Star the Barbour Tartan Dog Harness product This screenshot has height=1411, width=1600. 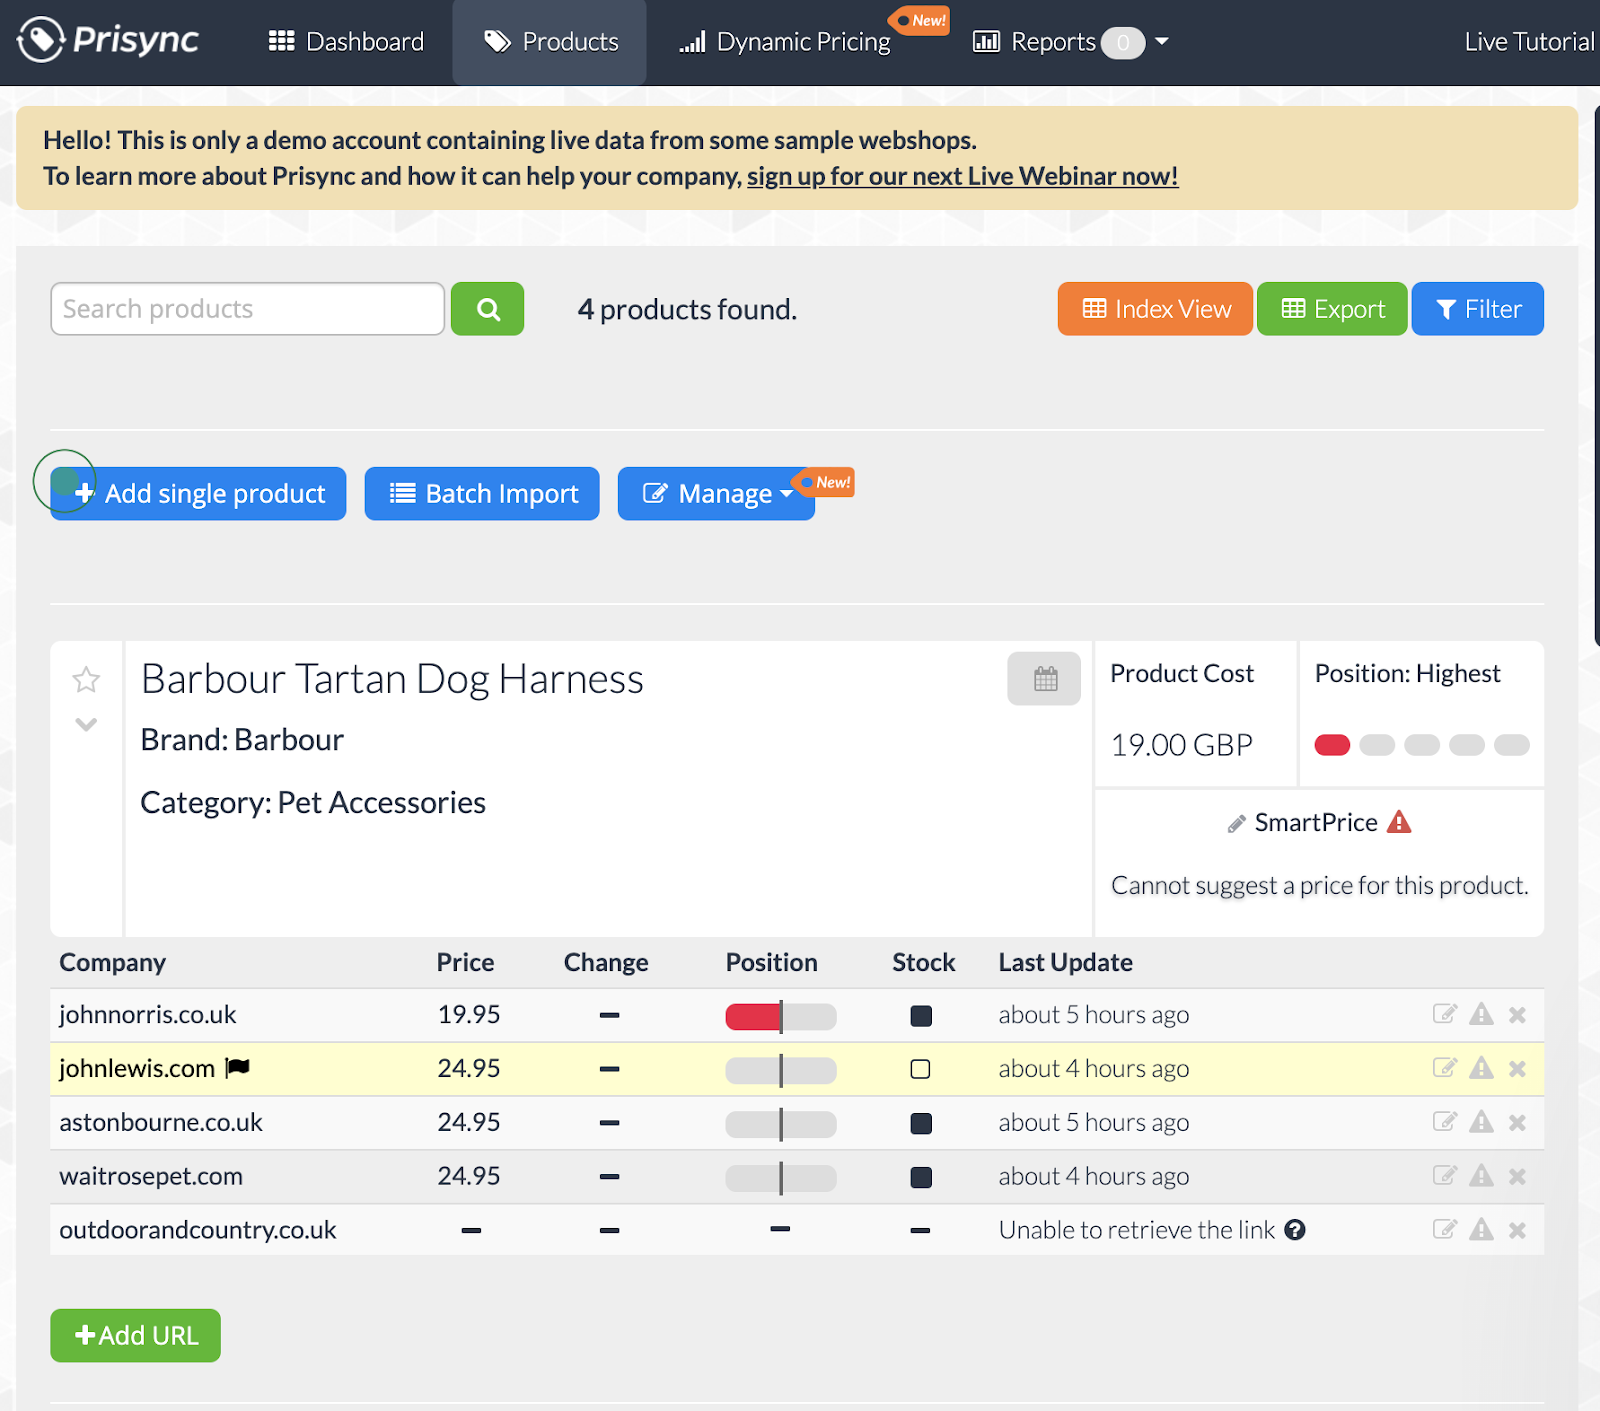pyautogui.click(x=86, y=680)
